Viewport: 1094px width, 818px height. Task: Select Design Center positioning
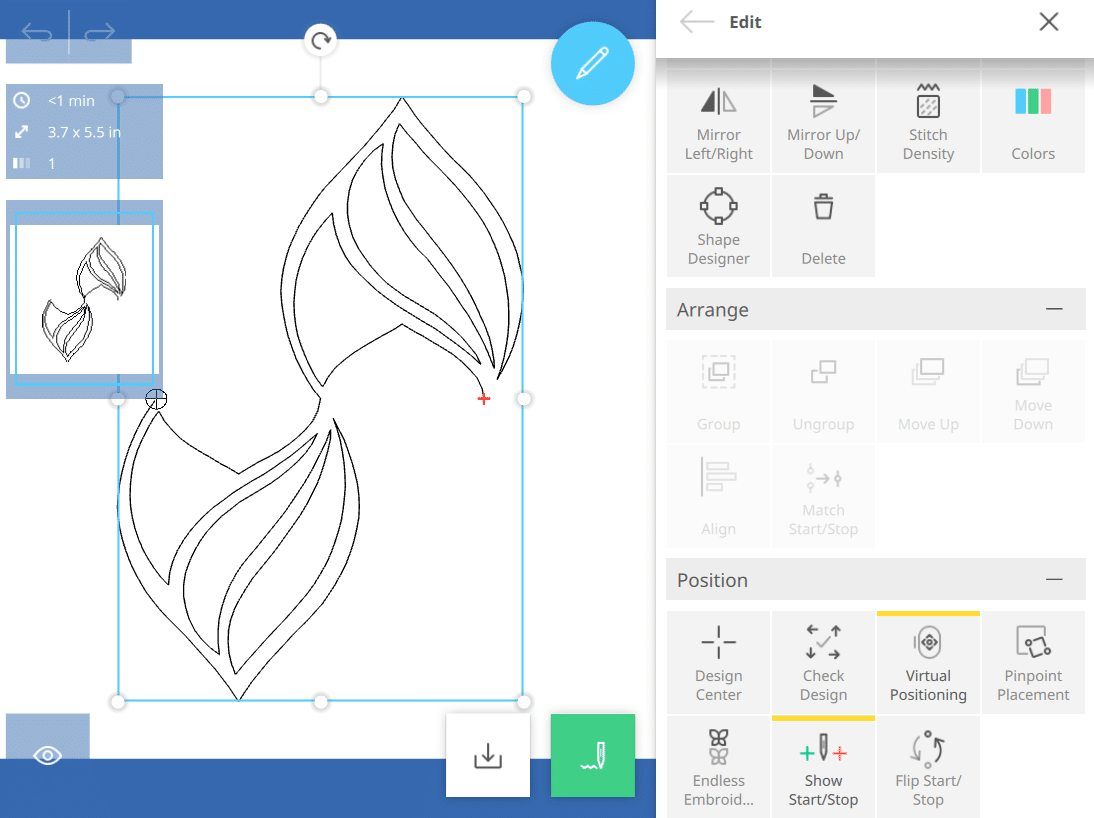[x=718, y=662]
